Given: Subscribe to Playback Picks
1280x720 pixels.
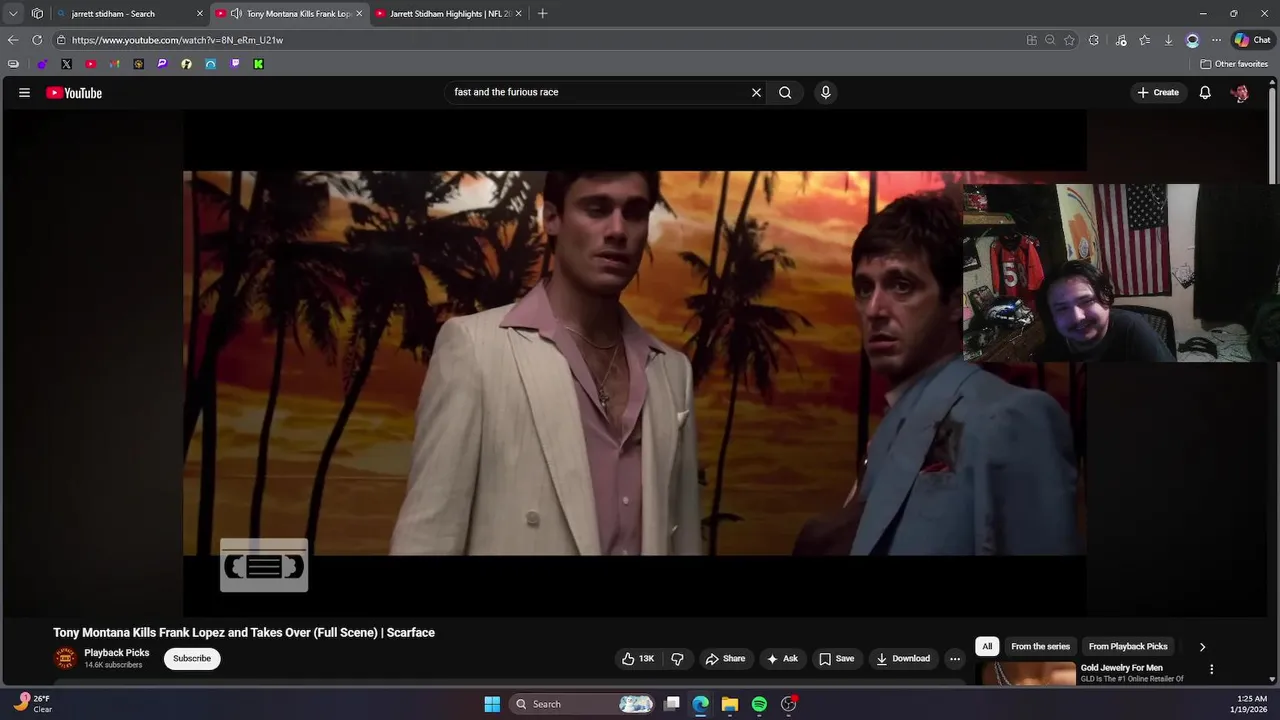Looking at the screenshot, I should click(192, 658).
